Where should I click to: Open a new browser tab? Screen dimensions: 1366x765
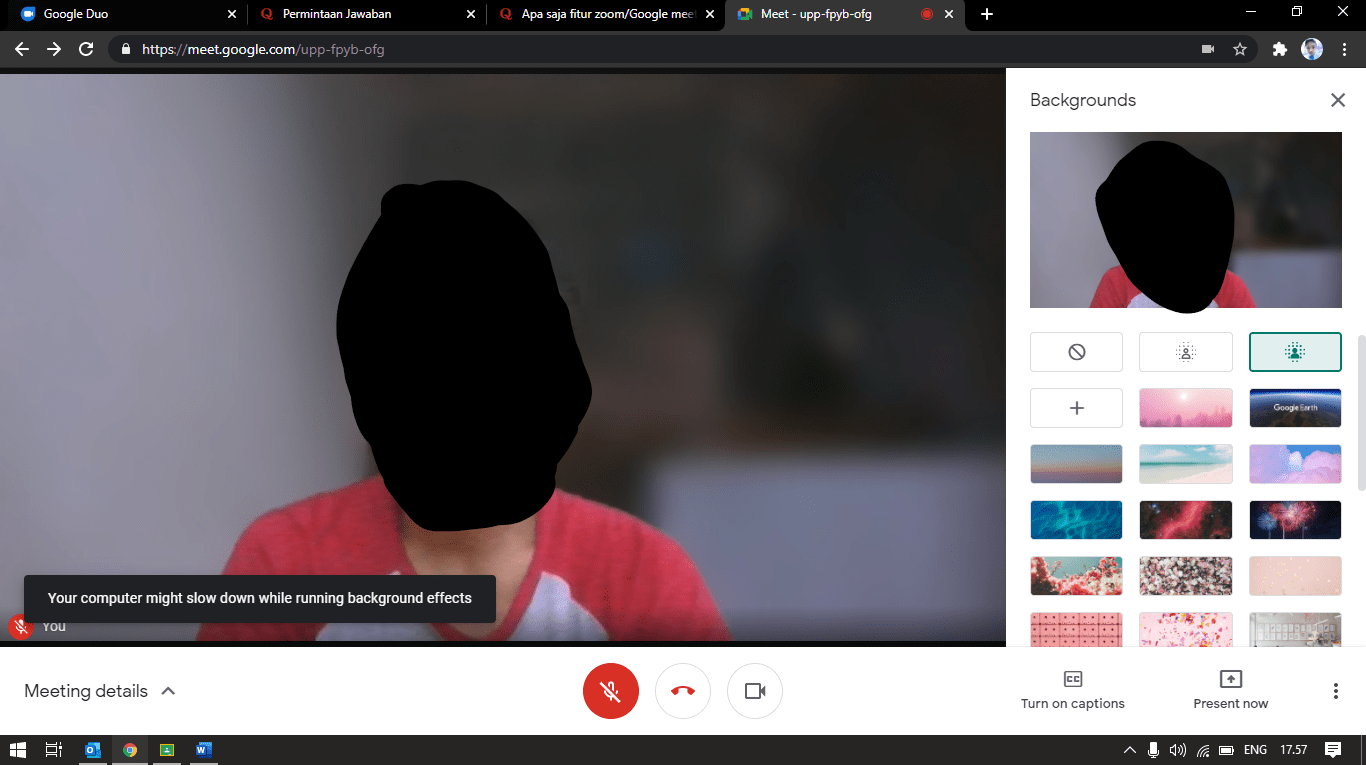[x=987, y=14]
